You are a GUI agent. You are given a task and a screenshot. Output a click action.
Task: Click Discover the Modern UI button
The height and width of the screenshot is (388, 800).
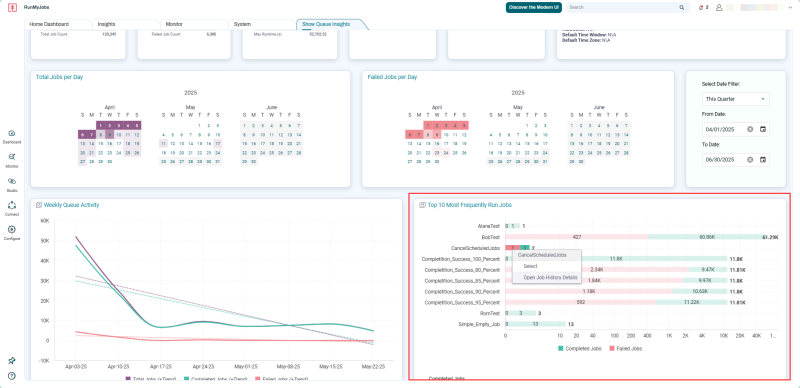tap(534, 8)
